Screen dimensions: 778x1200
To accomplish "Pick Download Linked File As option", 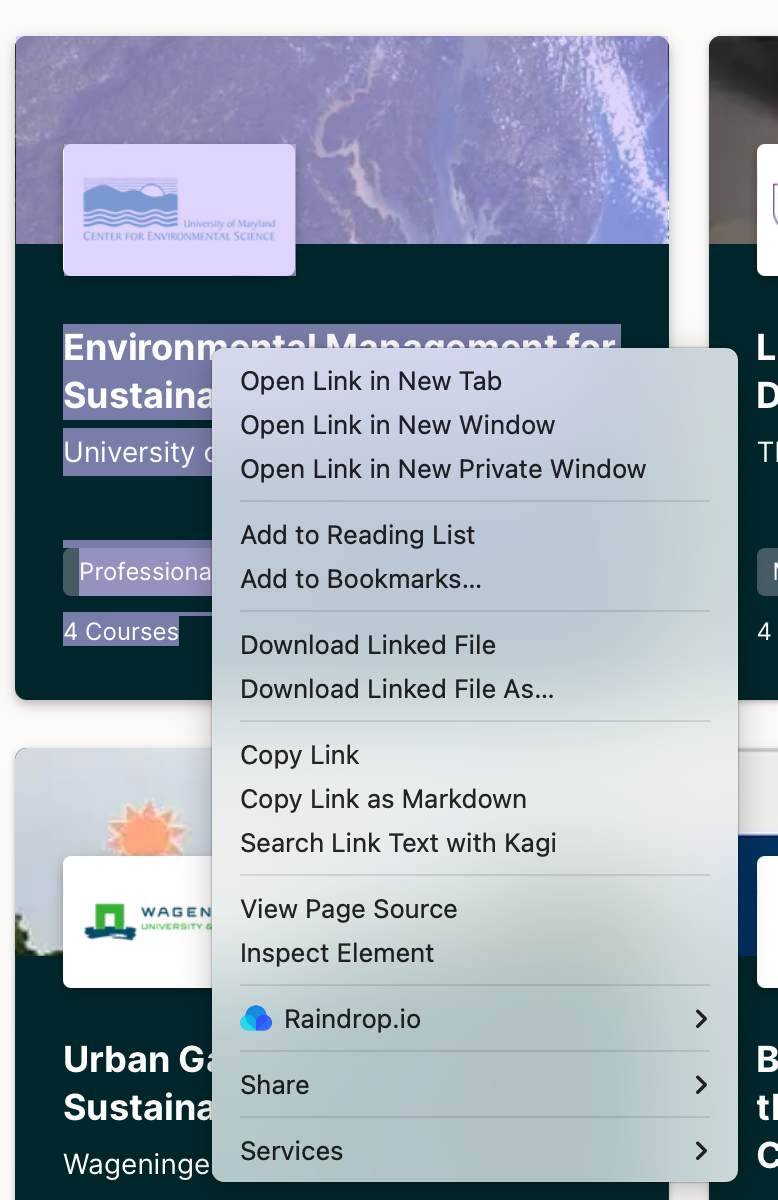I will coord(397,689).
